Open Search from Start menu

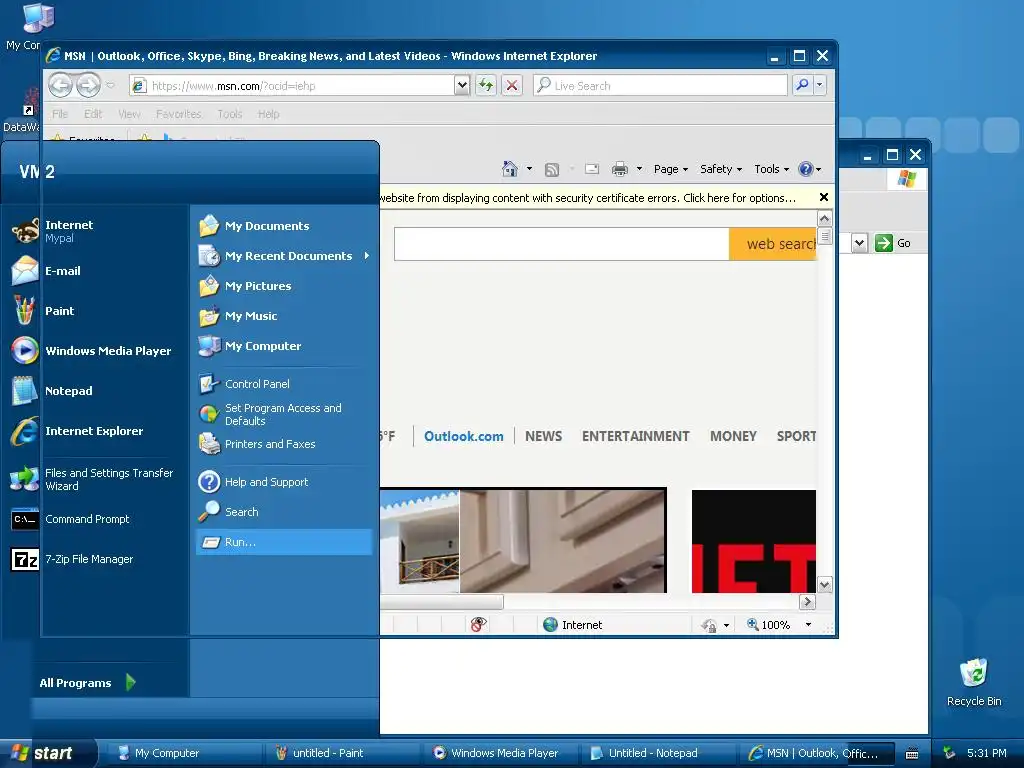point(284,512)
